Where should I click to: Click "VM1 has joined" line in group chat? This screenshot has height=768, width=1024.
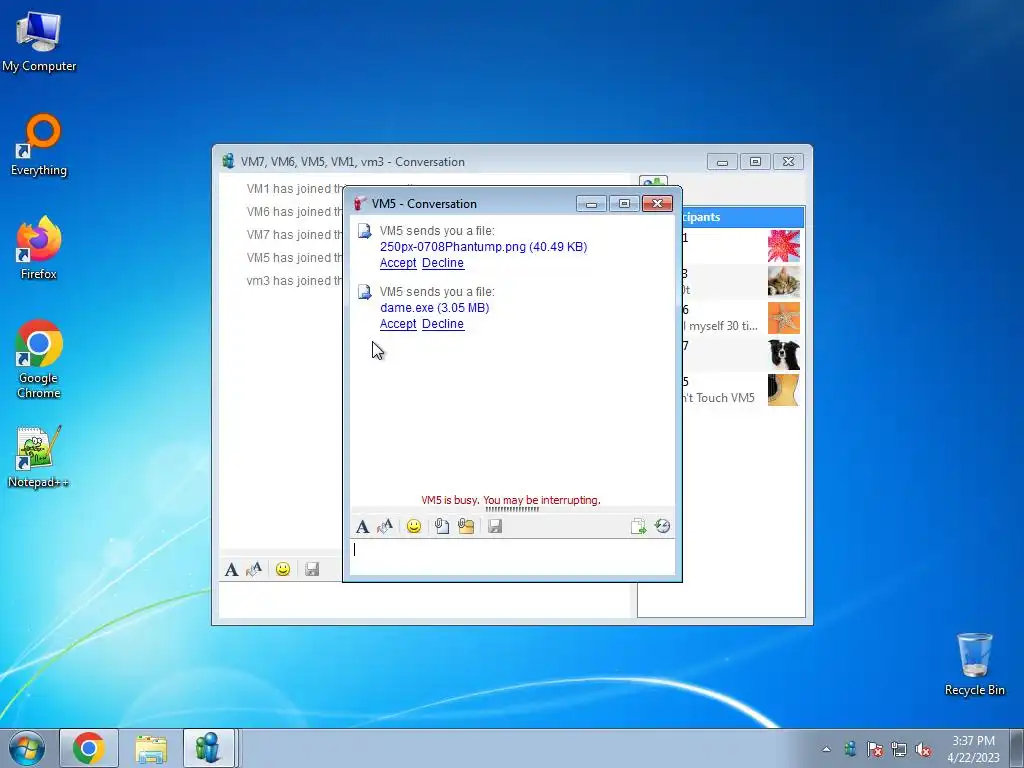point(295,189)
